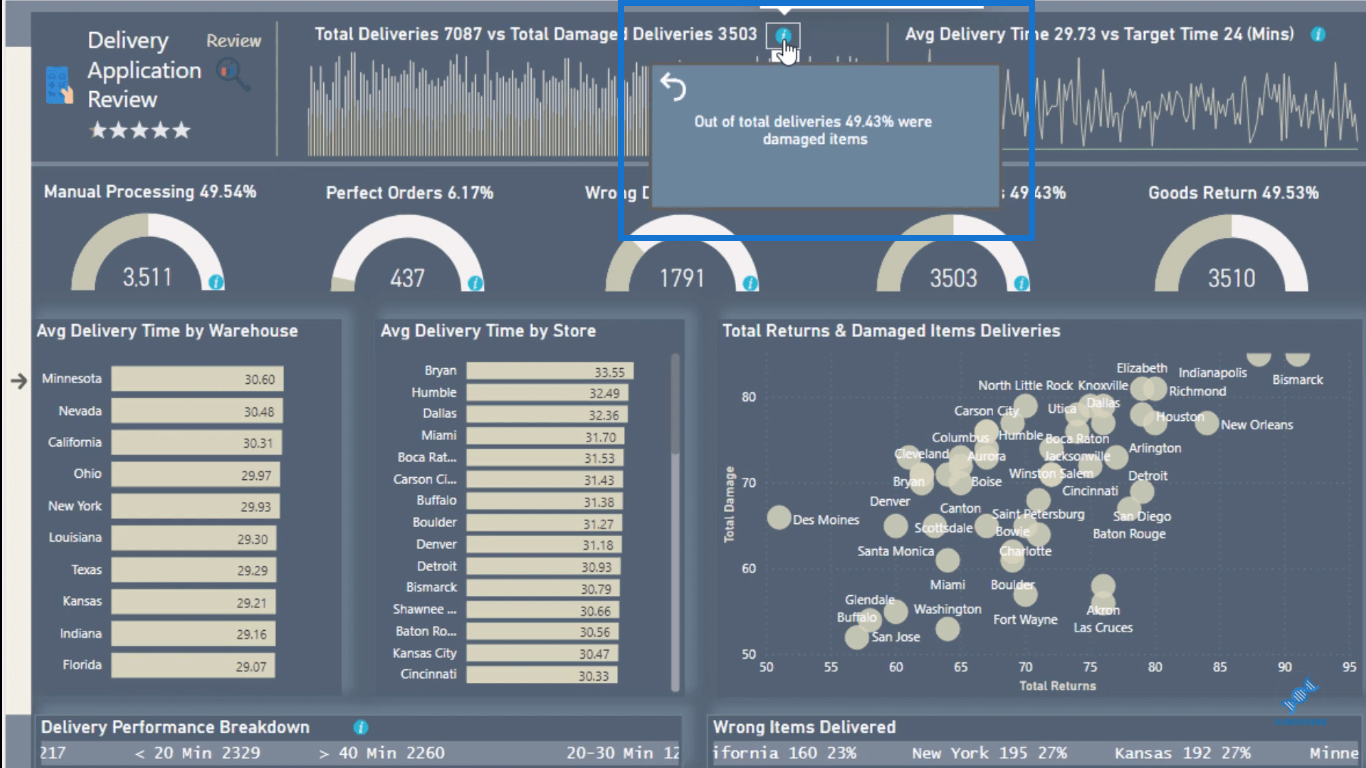Click 'New York 195 27%' in Wrong Items ticker
Image resolution: width=1366 pixels, height=768 pixels.
point(989,753)
